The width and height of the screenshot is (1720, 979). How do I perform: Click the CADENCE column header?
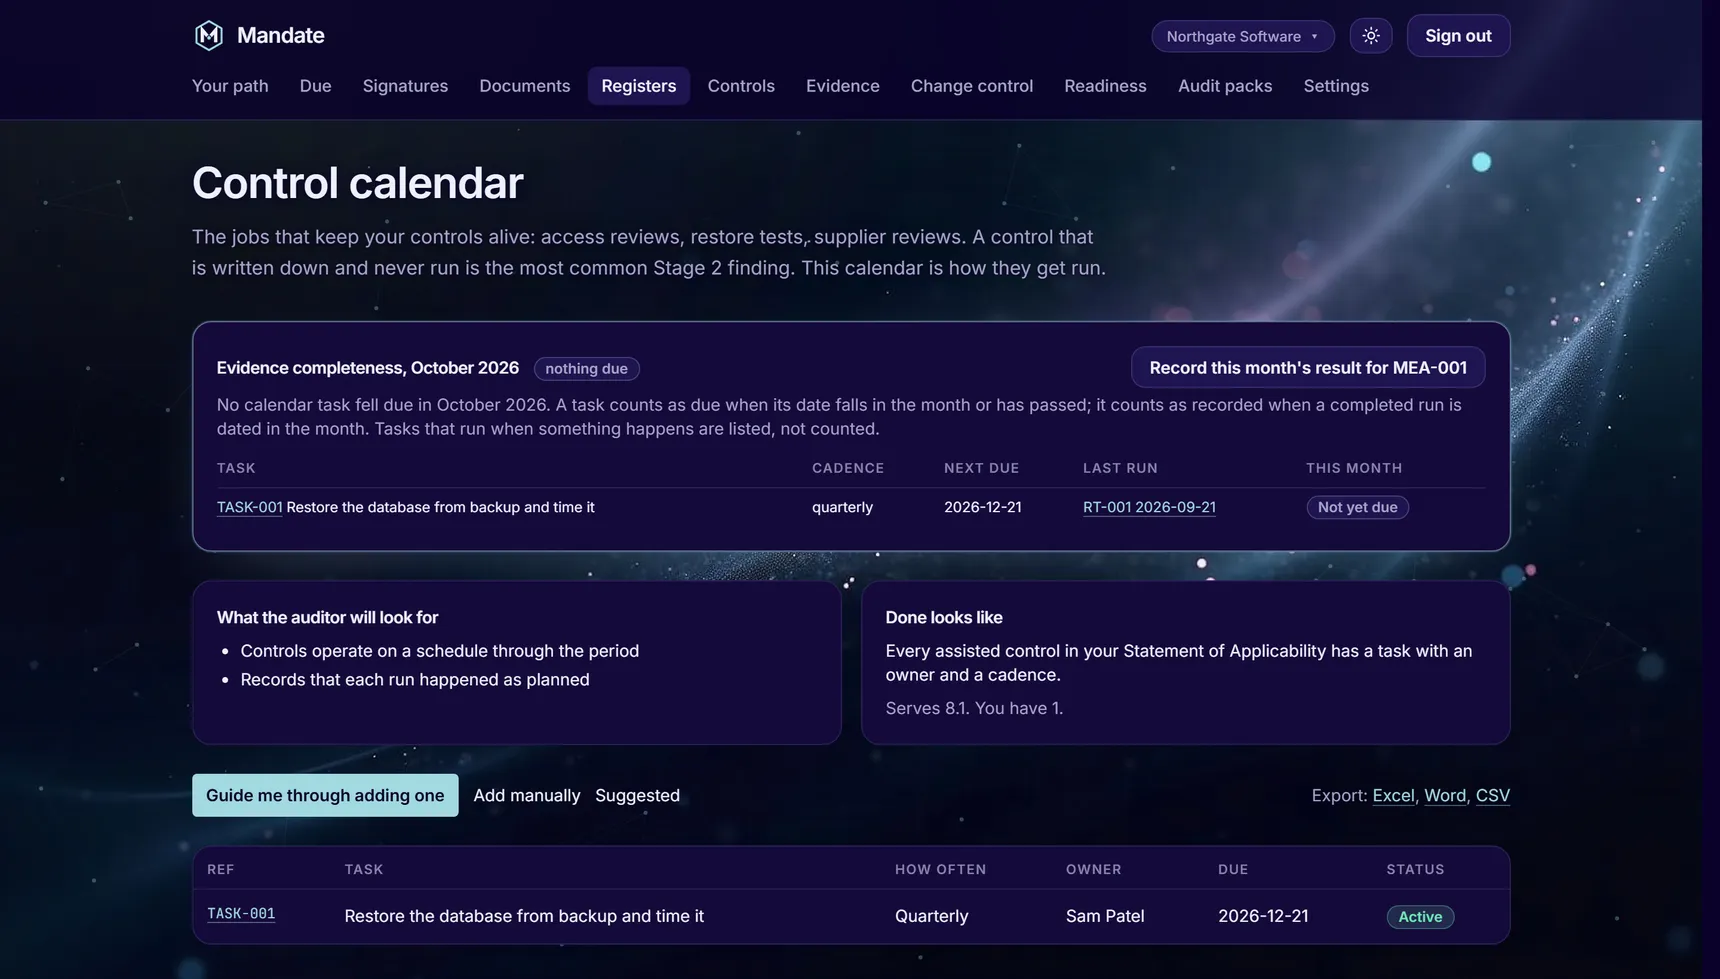click(x=848, y=468)
